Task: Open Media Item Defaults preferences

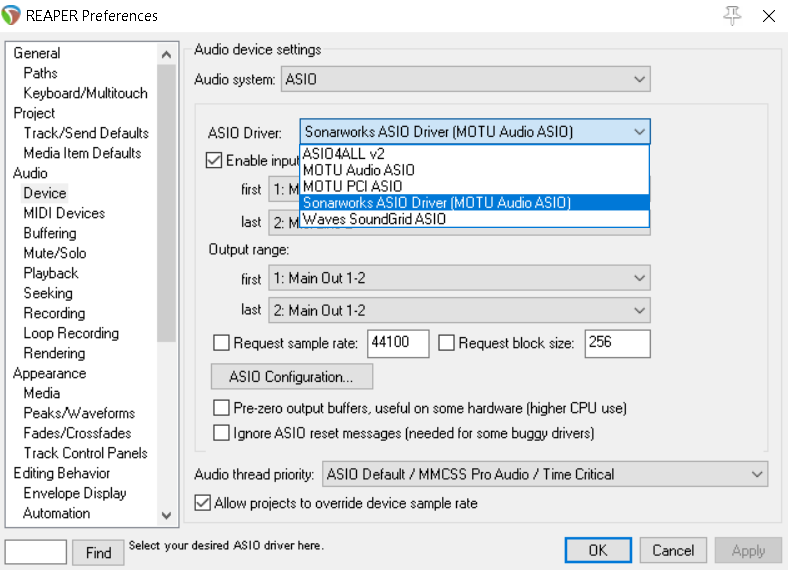Action: pyautogui.click(x=82, y=153)
